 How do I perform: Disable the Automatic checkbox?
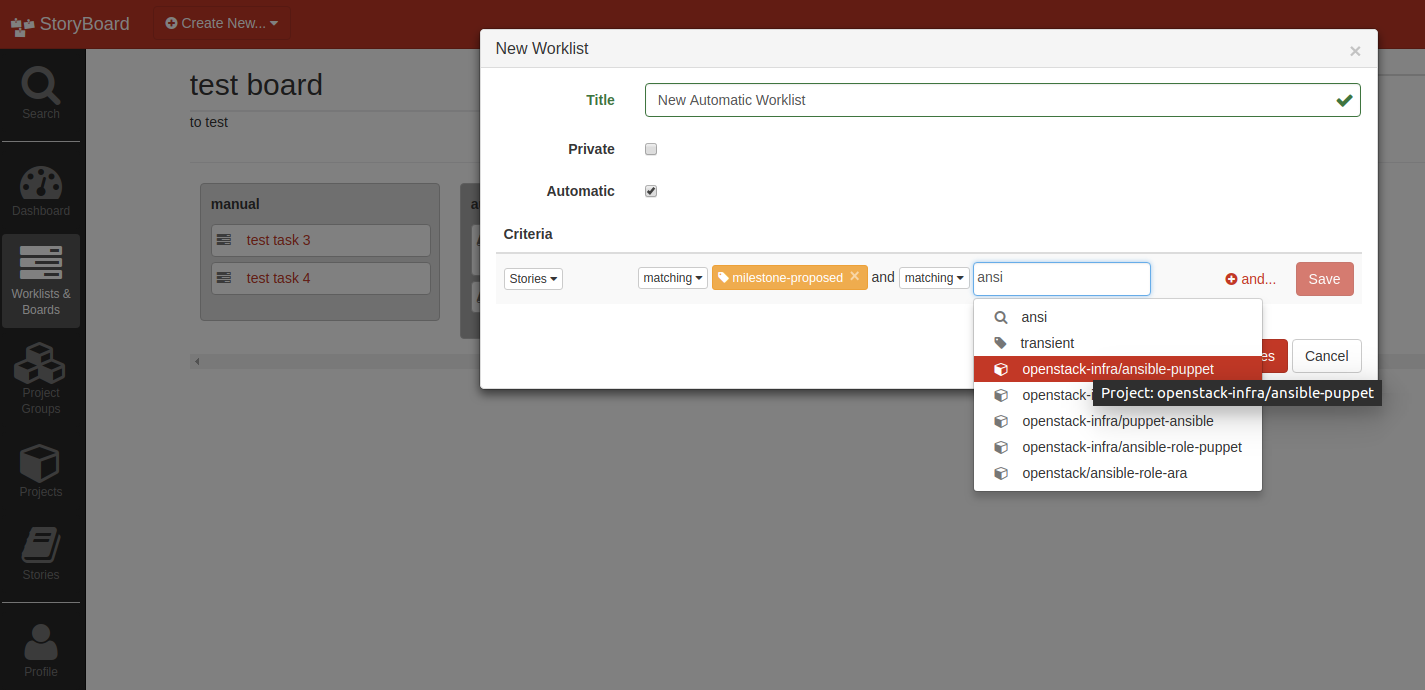click(651, 190)
